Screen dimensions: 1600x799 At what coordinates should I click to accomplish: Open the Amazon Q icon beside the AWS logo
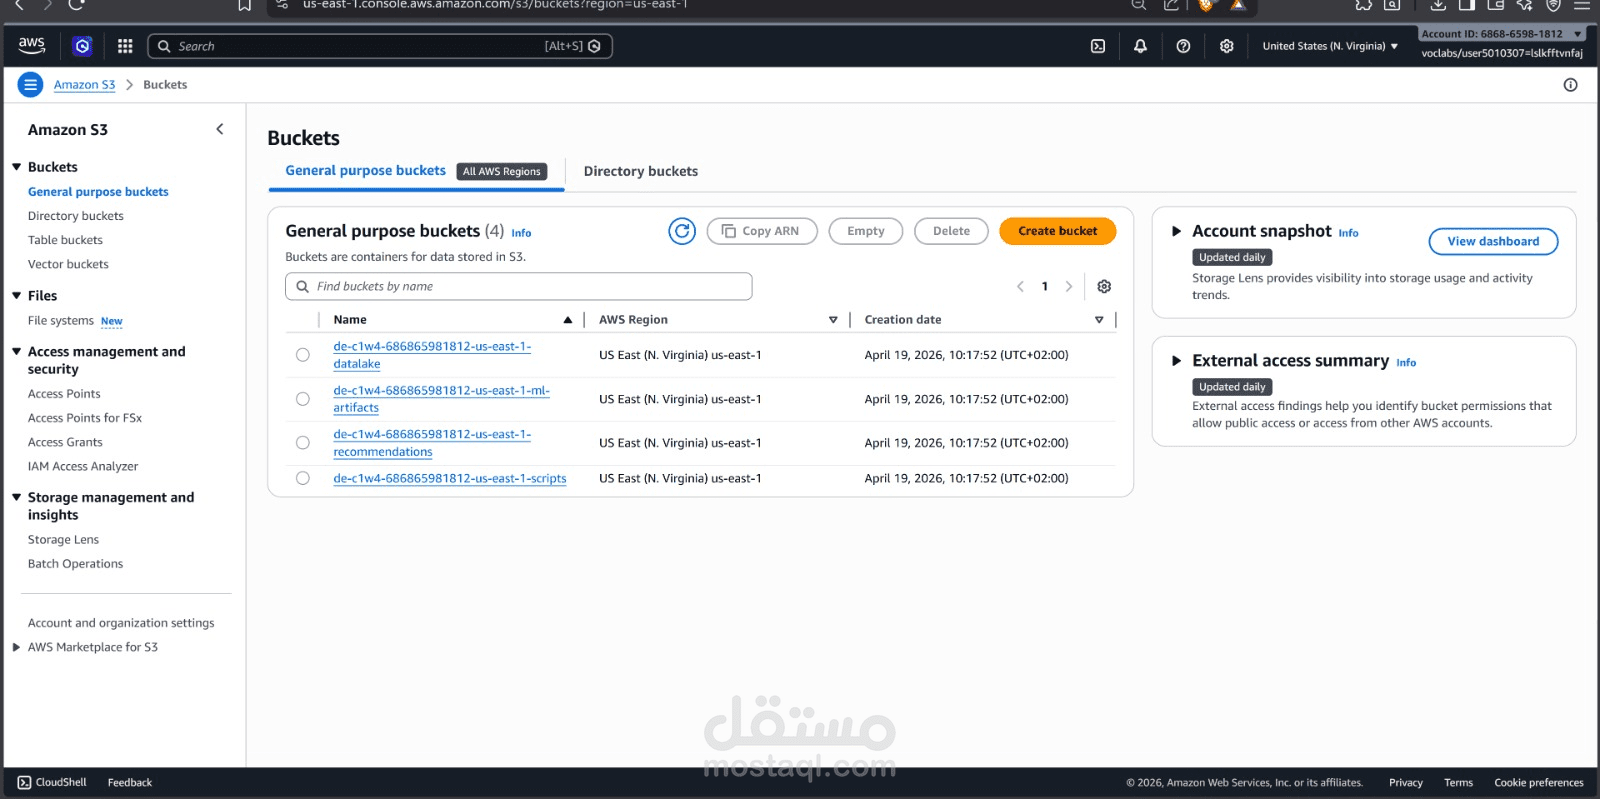pos(82,46)
